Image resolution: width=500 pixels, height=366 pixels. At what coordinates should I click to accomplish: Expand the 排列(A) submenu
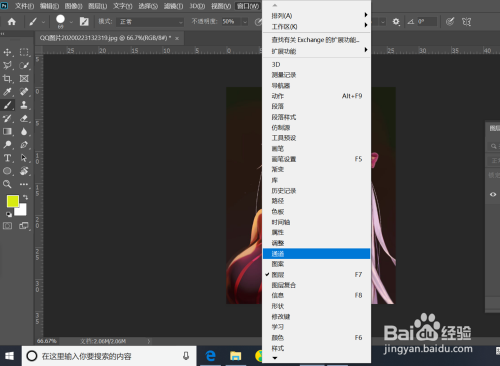click(x=316, y=15)
